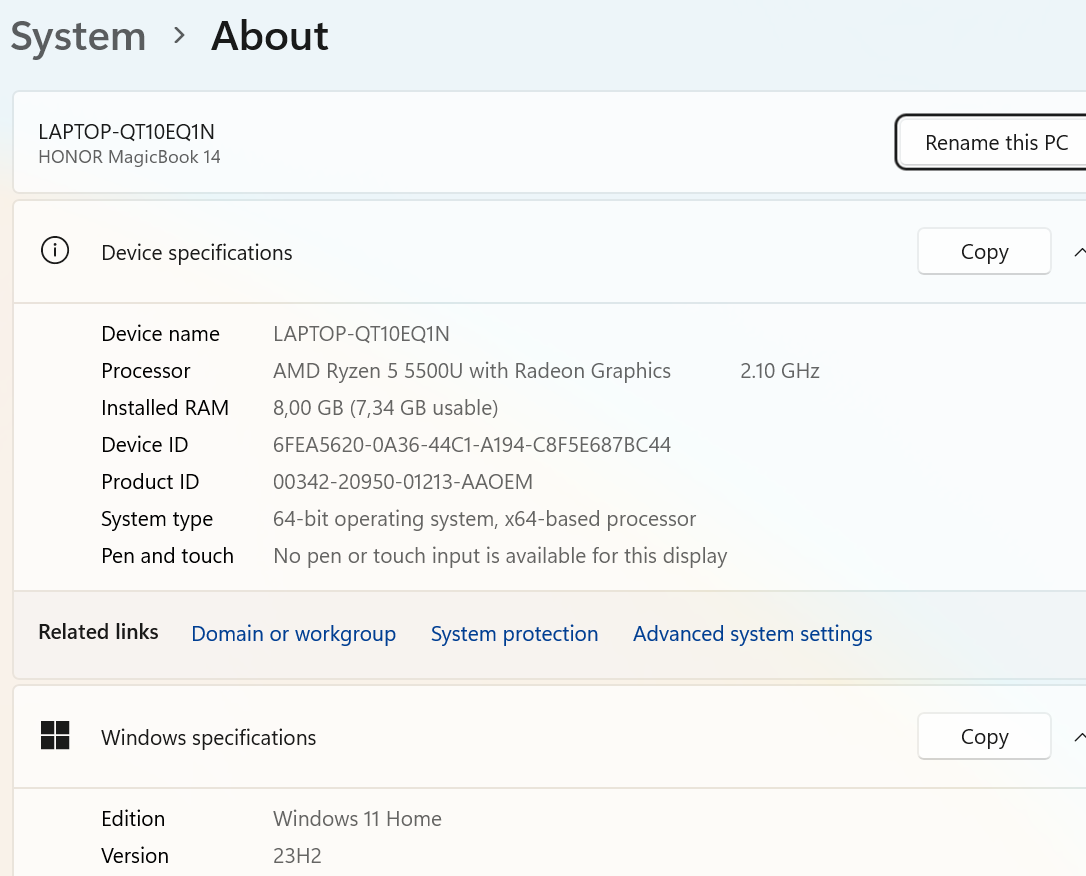The width and height of the screenshot is (1086, 876).
Task: Click the Related links label
Action: coord(98,632)
